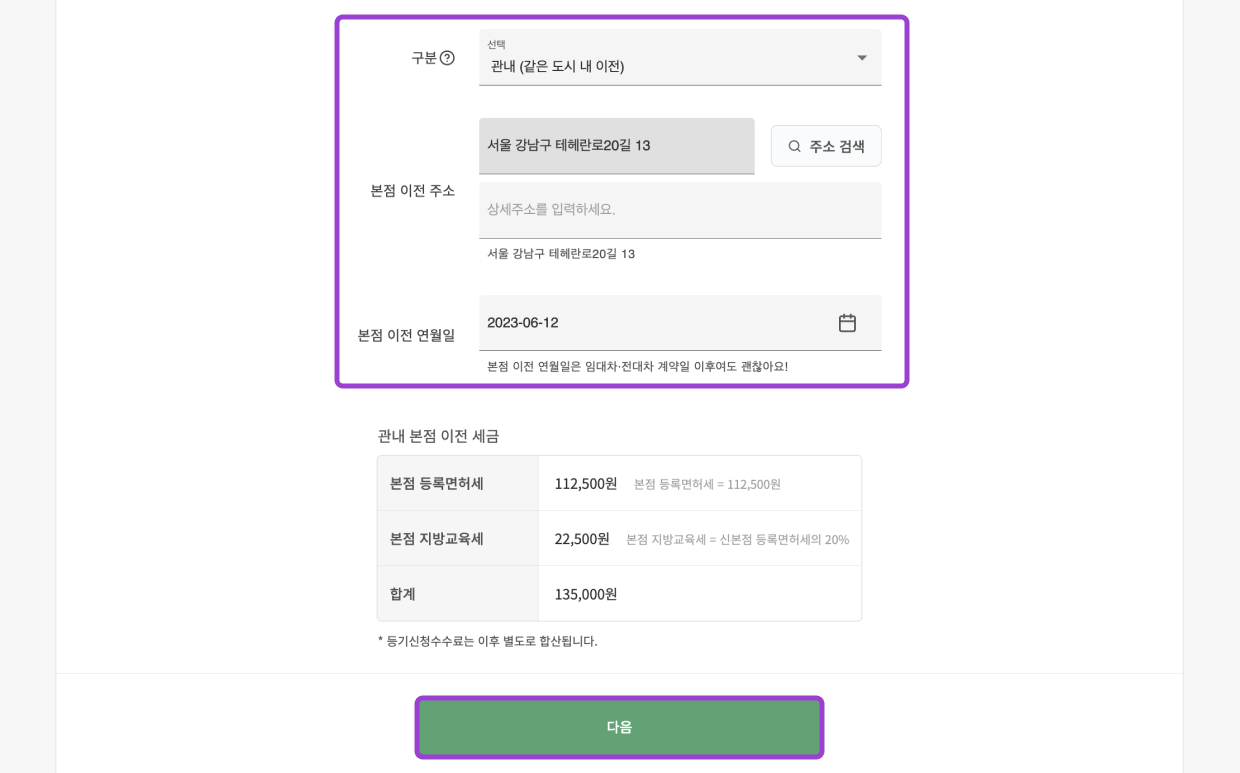Viewport: 1240px width, 773px height.
Task: Click the filled address field showing 서울 강남구 테헤란로20길 13
Action: 616,145
